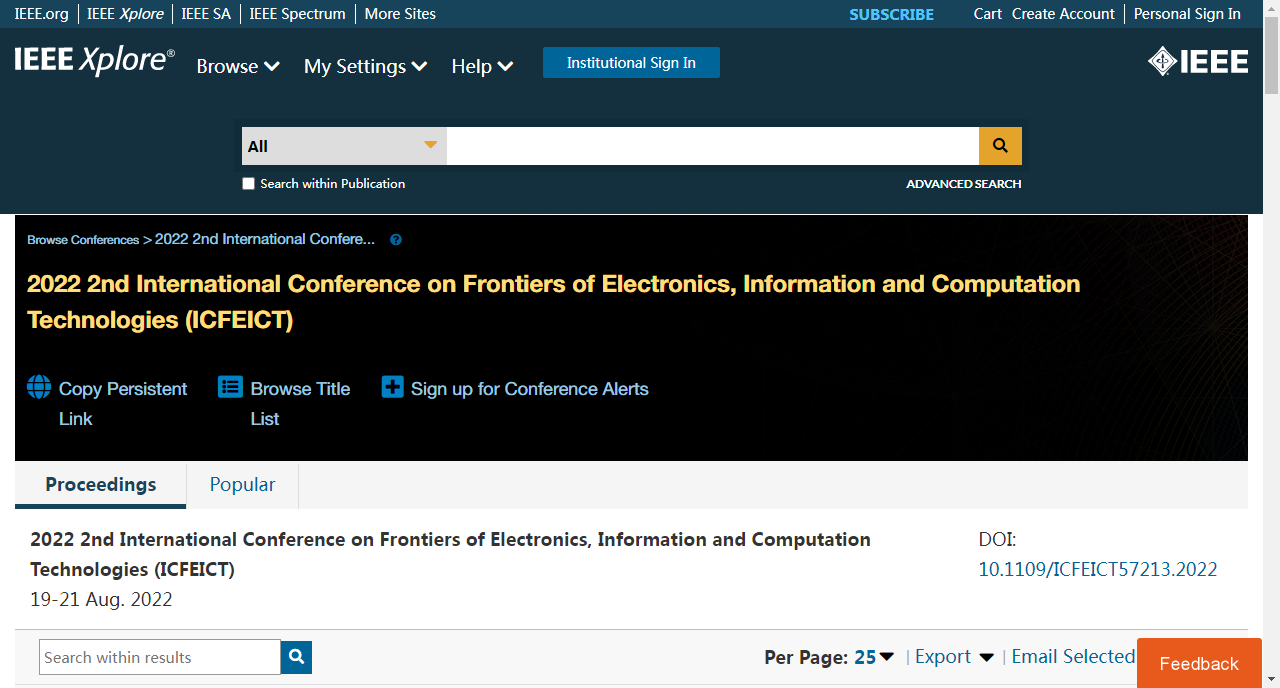This screenshot has width=1280, height=688.
Task: Click the date text 19-21 Aug. 2022
Action: (101, 600)
